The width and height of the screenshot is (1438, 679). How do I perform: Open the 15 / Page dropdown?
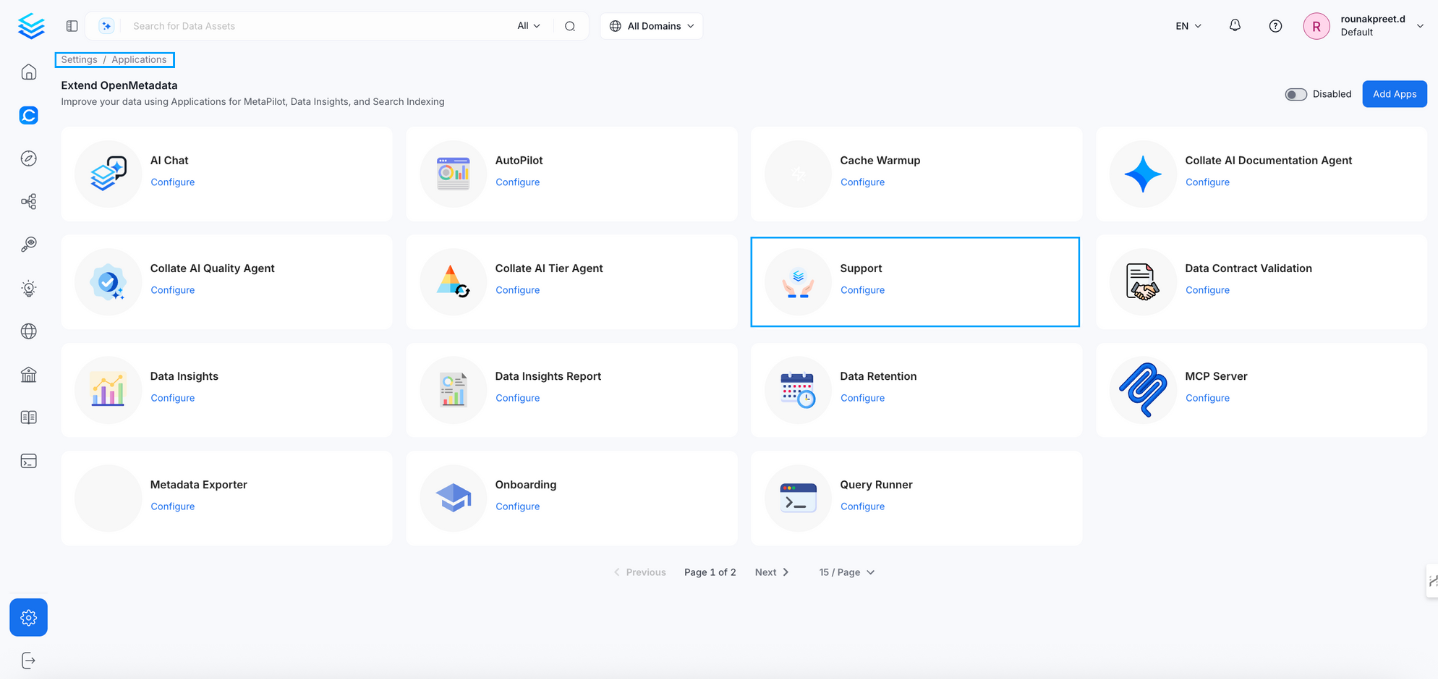coord(846,571)
